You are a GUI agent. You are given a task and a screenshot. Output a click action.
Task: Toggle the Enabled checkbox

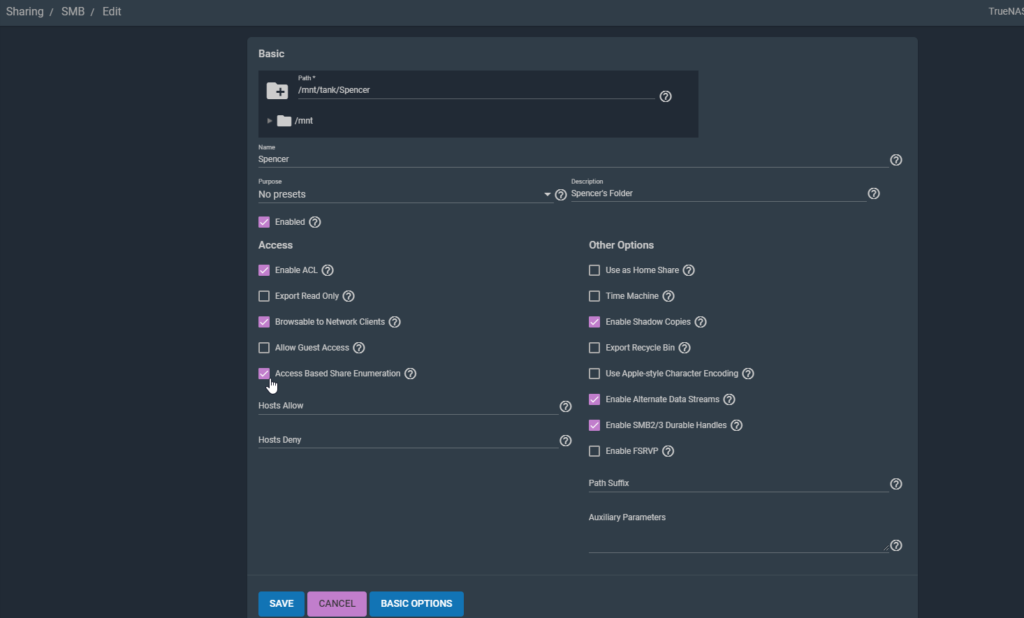click(264, 222)
